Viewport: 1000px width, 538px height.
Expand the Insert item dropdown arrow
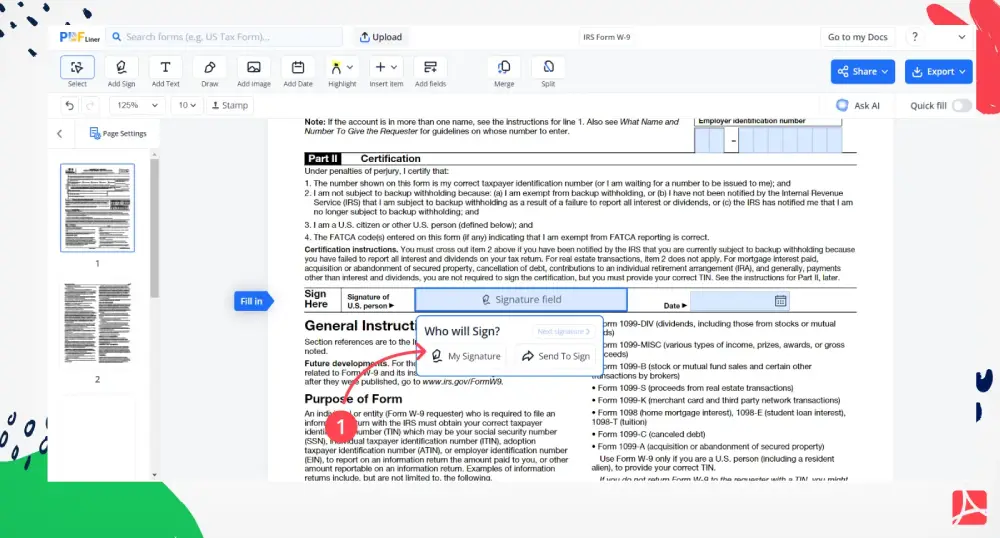(x=394, y=68)
